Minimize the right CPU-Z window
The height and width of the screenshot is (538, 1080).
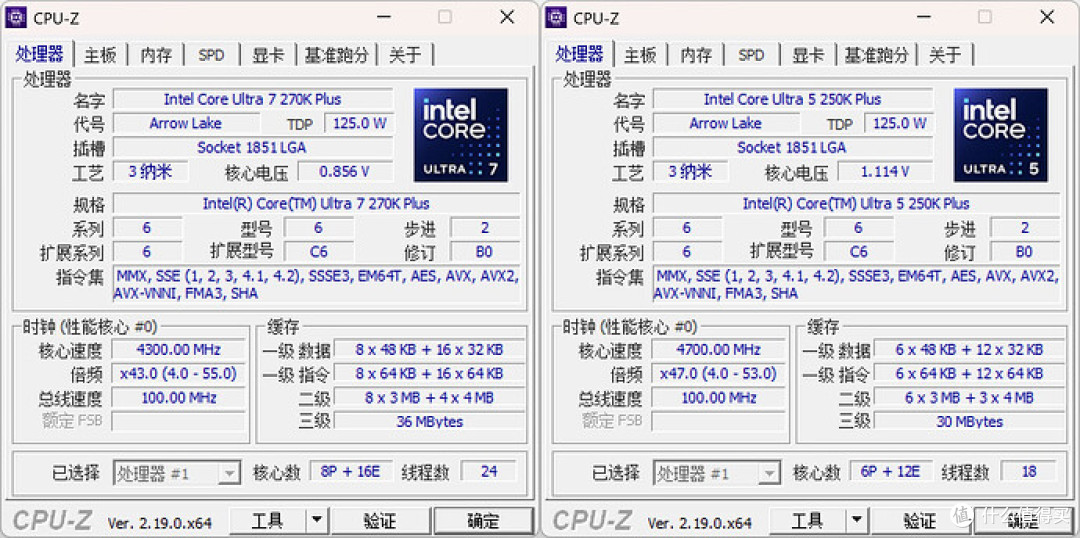[922, 17]
